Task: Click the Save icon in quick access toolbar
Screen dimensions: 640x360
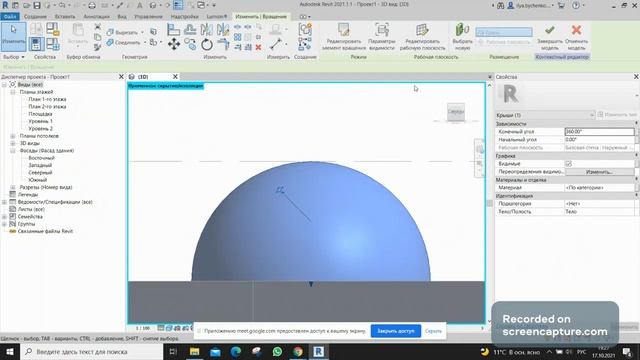Action: (x=37, y=5)
